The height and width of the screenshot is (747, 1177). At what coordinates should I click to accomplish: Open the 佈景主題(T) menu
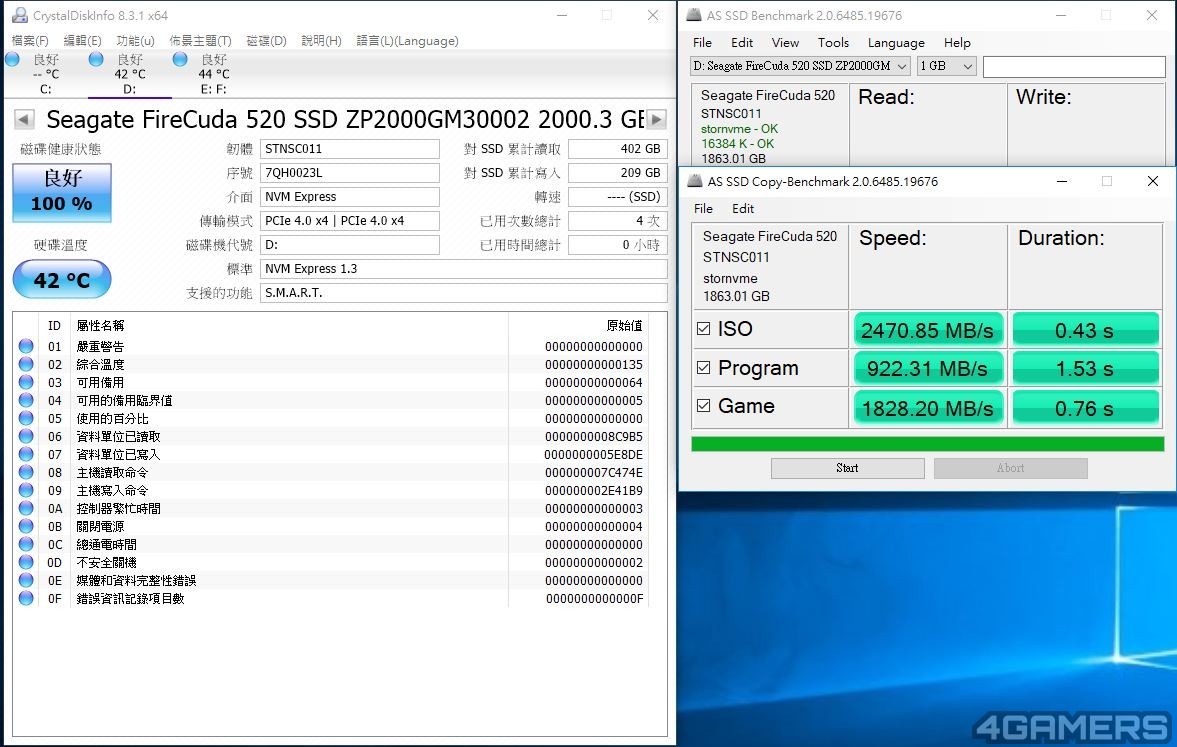pos(200,41)
